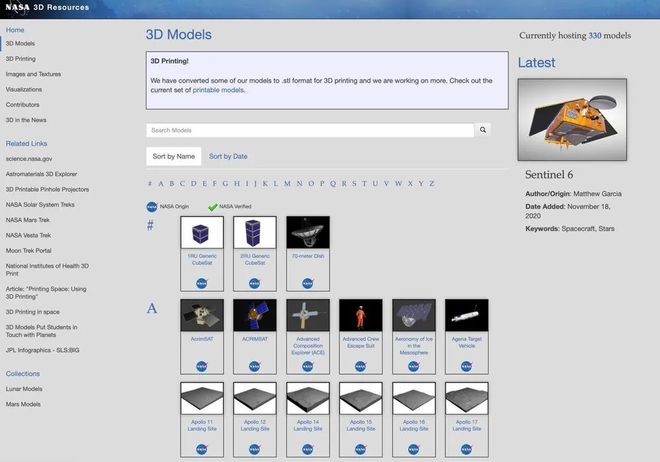Open the Advanced Crew Escape Suit thumbnail
This screenshot has height=462, width=660.
coord(361,315)
